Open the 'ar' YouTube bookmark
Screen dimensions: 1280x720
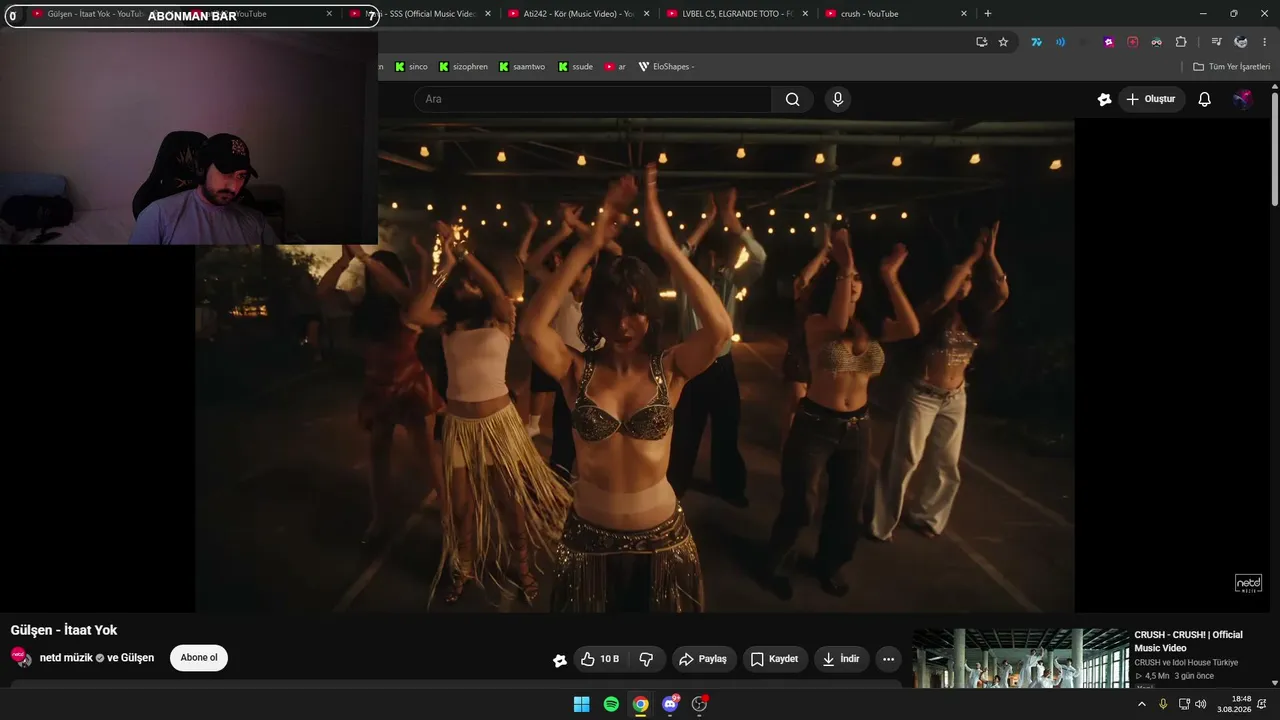tap(615, 67)
